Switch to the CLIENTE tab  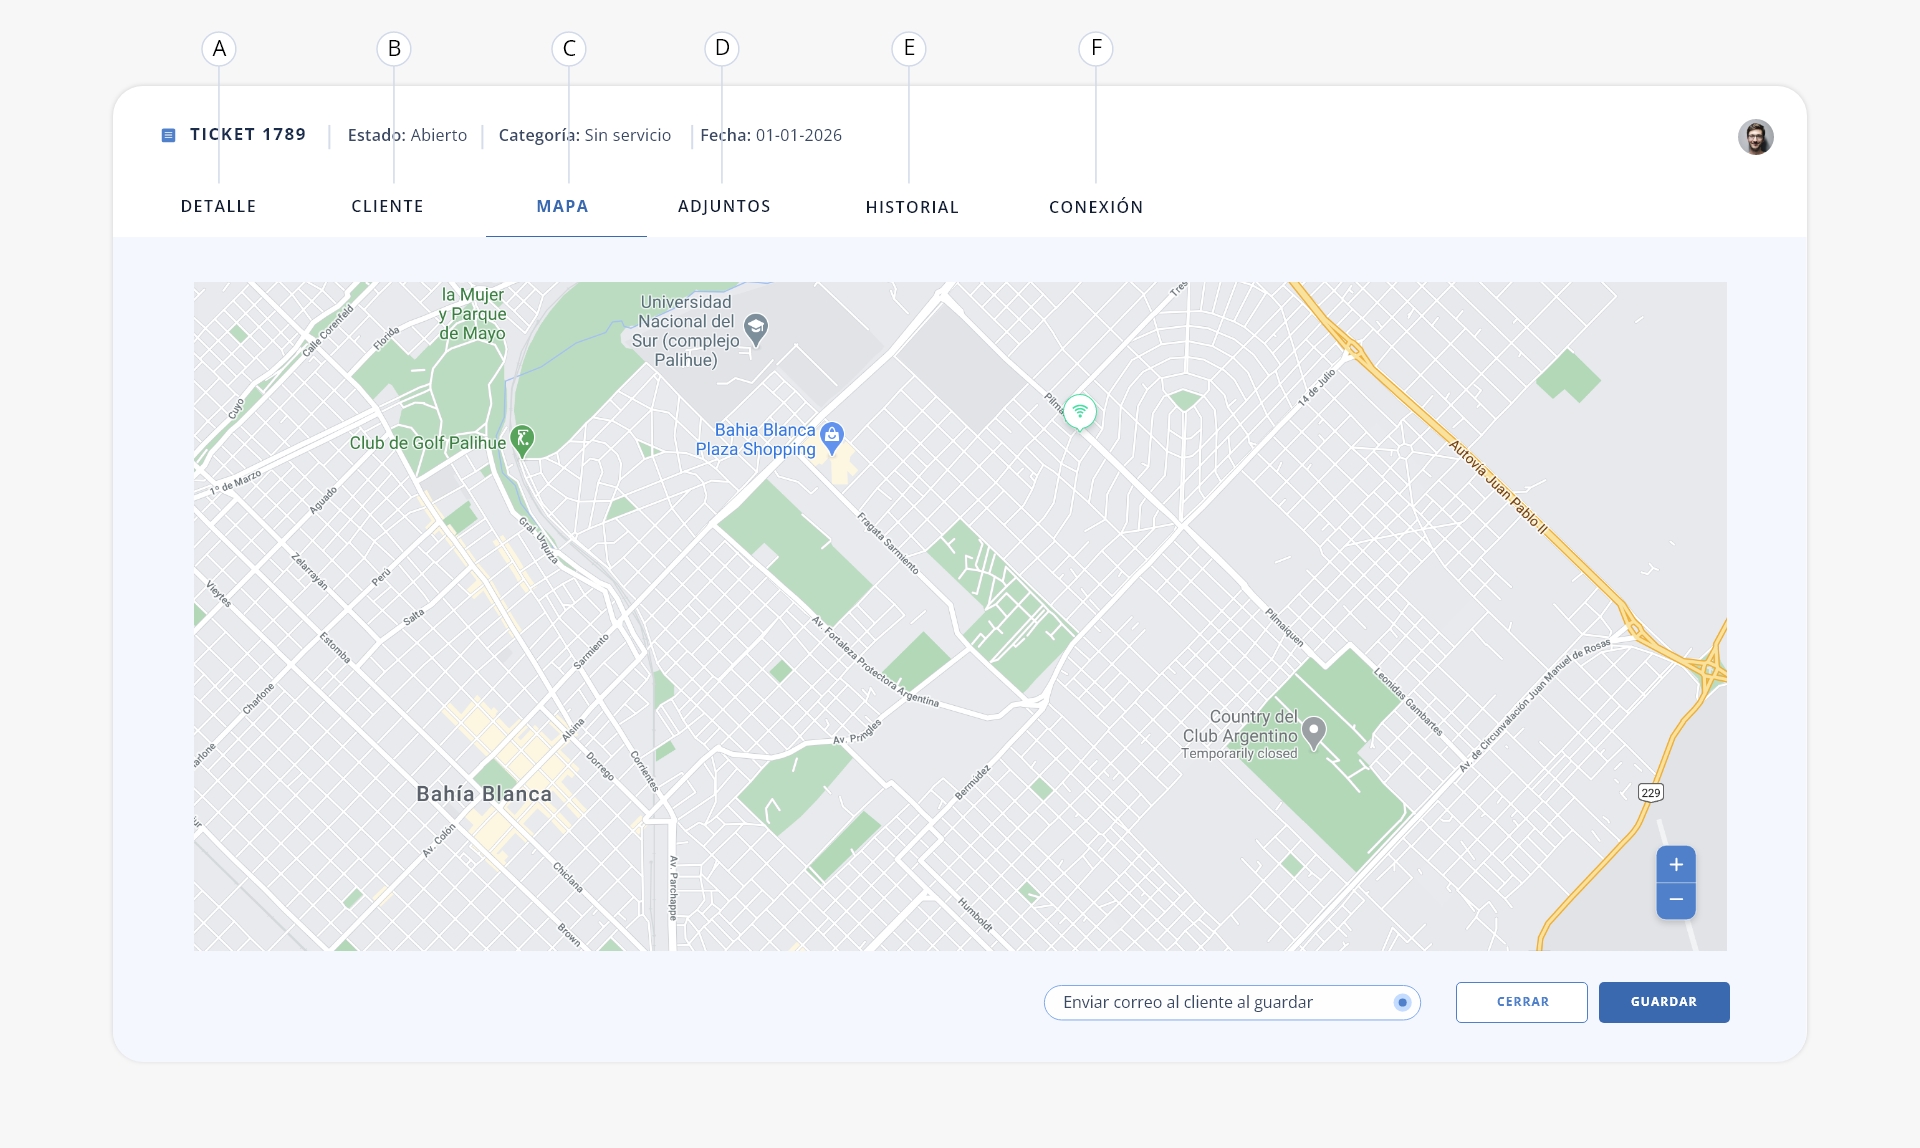[387, 206]
